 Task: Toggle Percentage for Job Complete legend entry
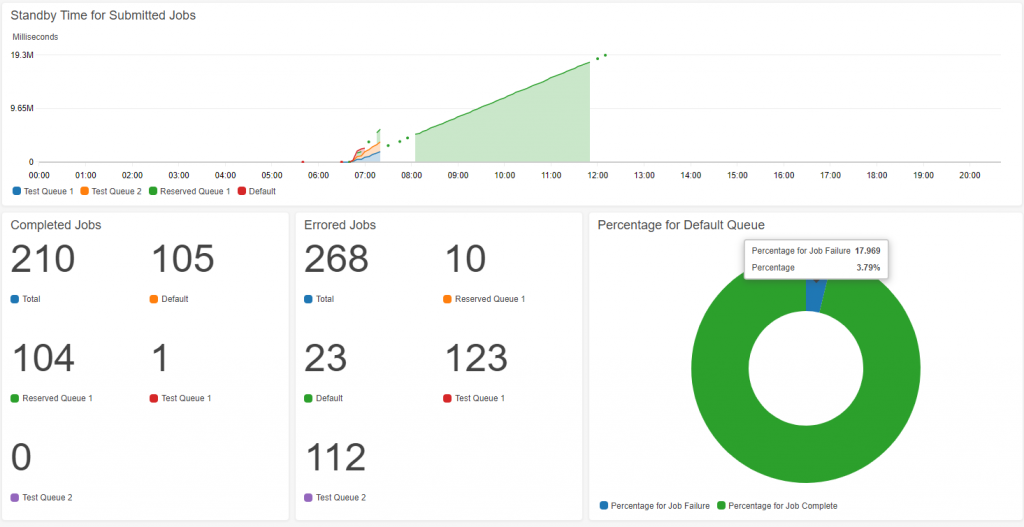(x=777, y=505)
